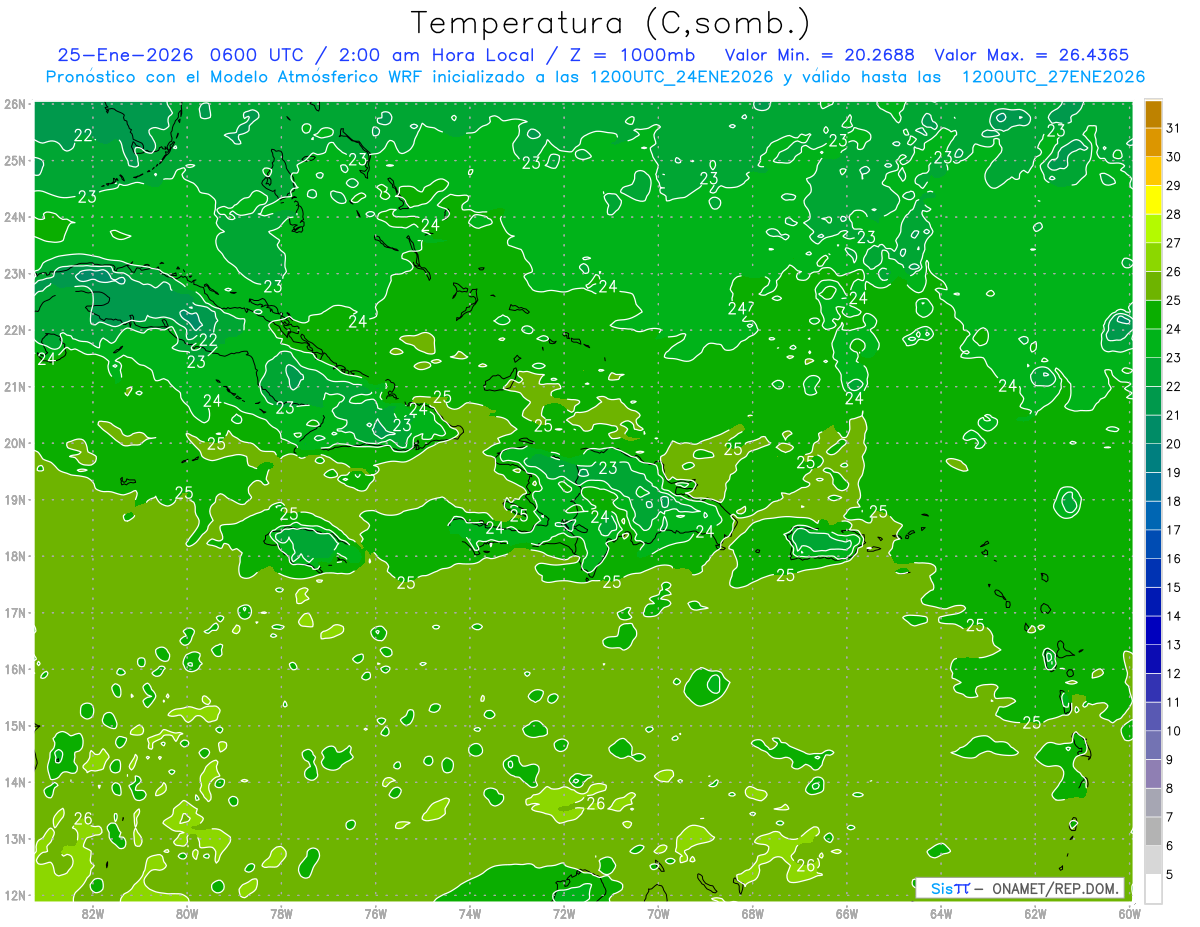Click the "16" color legend label
The height and width of the screenshot is (927, 1200).
point(1173,558)
